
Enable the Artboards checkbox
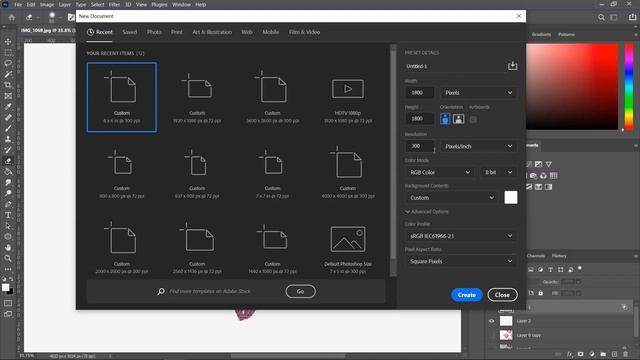(473, 120)
